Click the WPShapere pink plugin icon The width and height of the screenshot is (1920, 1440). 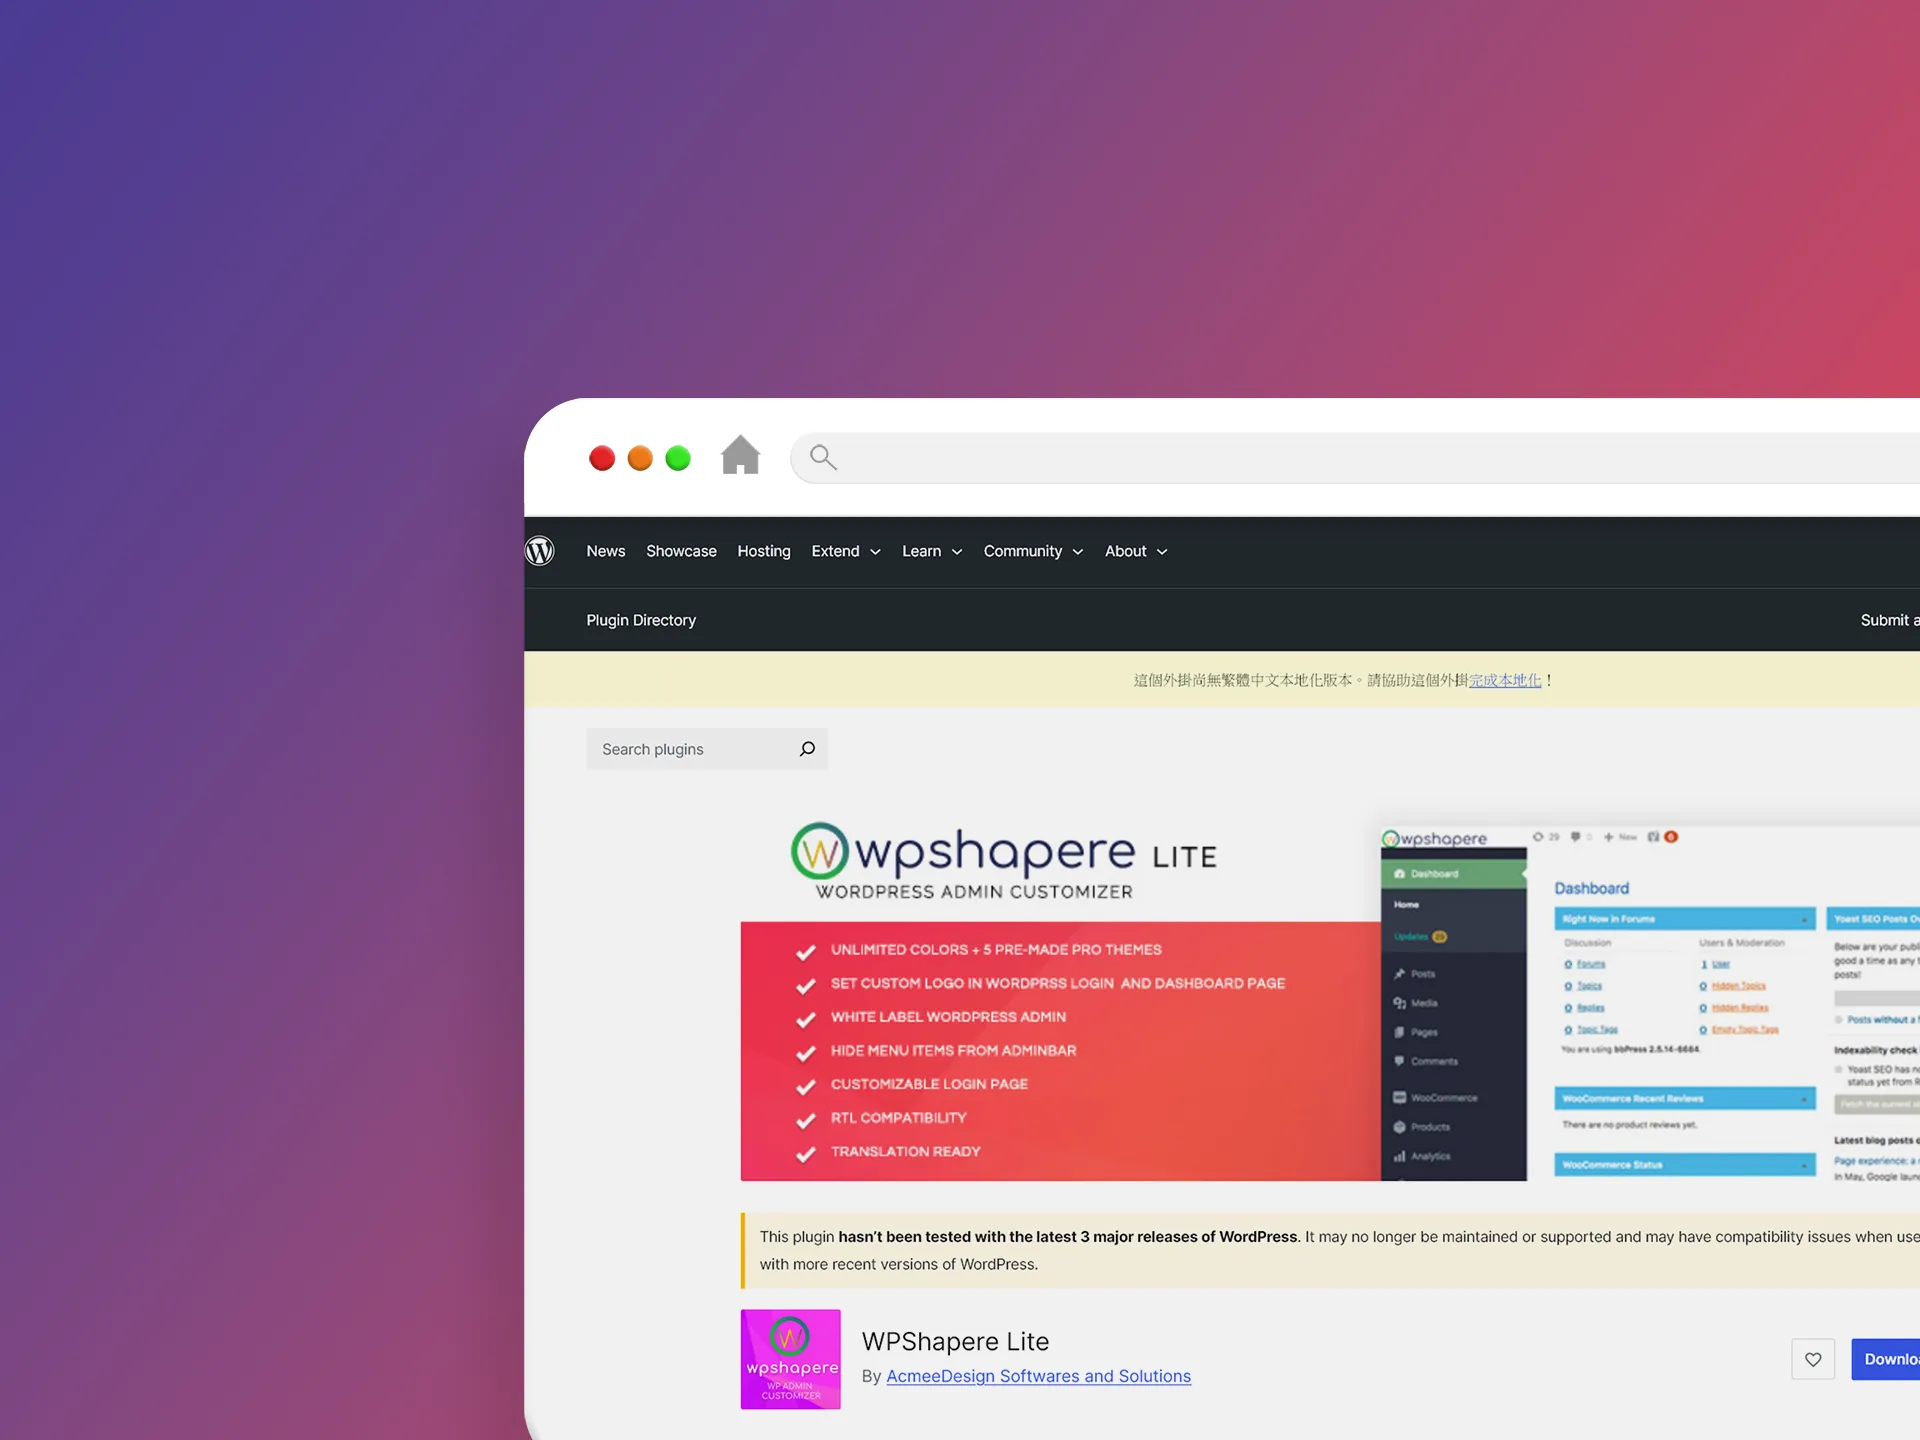point(790,1359)
